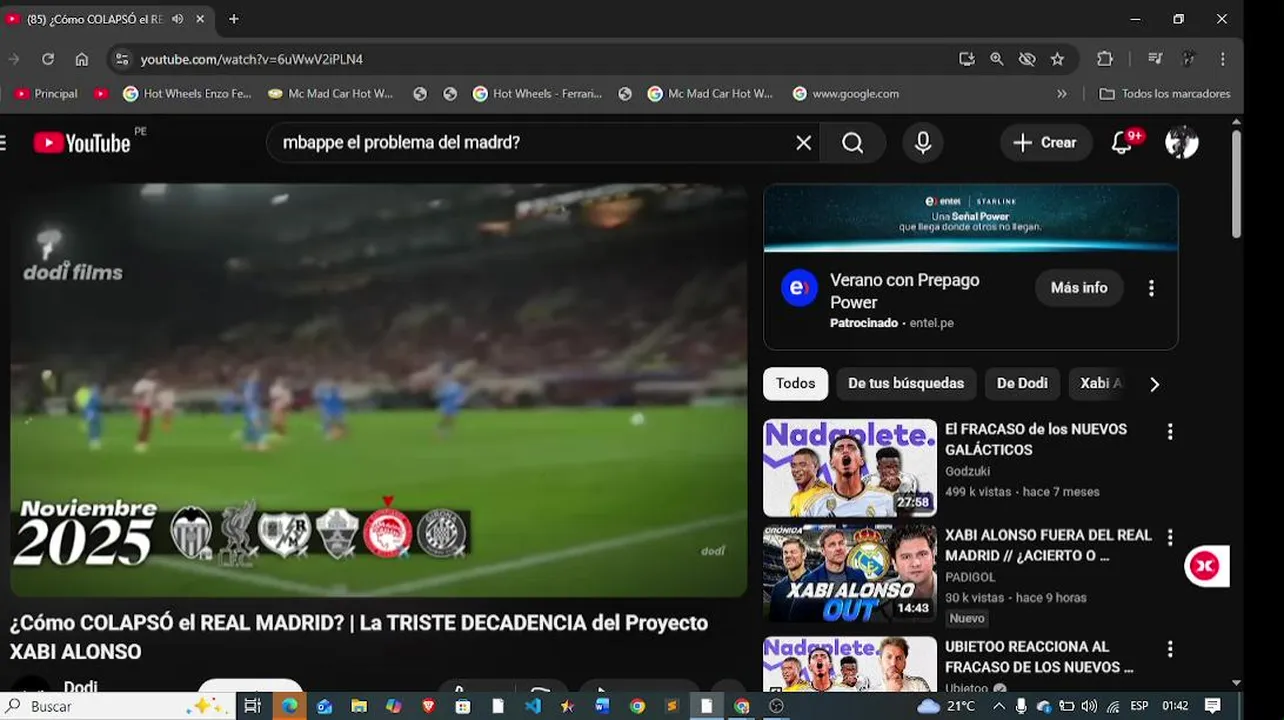The height and width of the screenshot is (720, 1284).
Task: Click the main video player area
Action: coord(379,390)
